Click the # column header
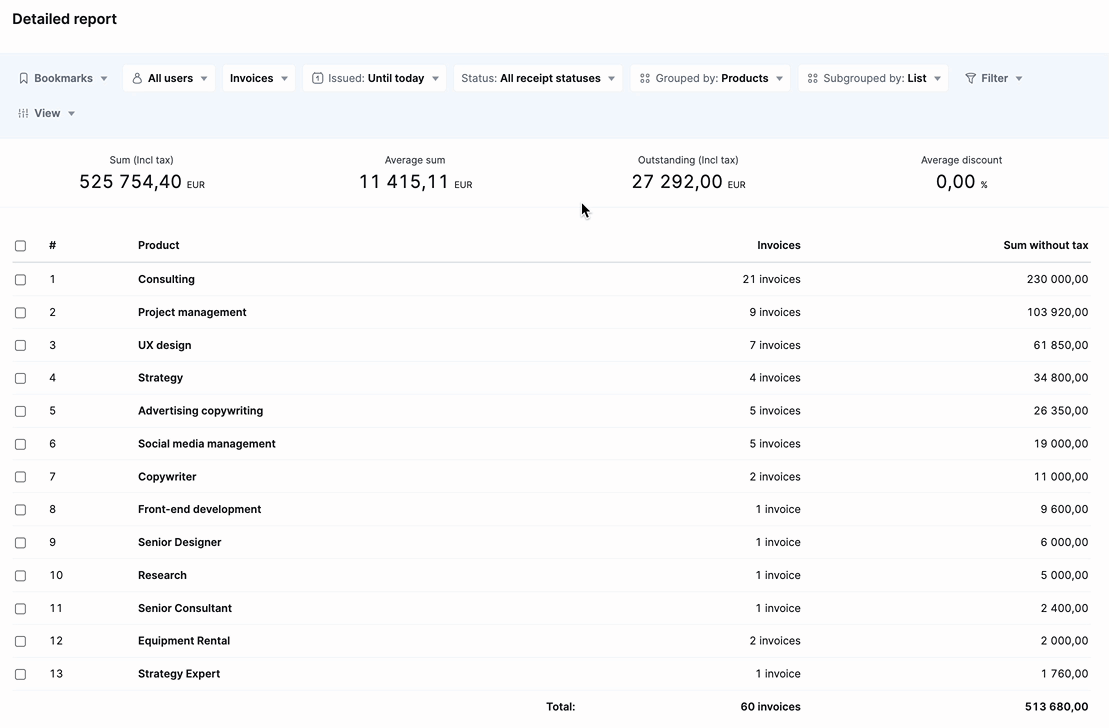 (52, 245)
